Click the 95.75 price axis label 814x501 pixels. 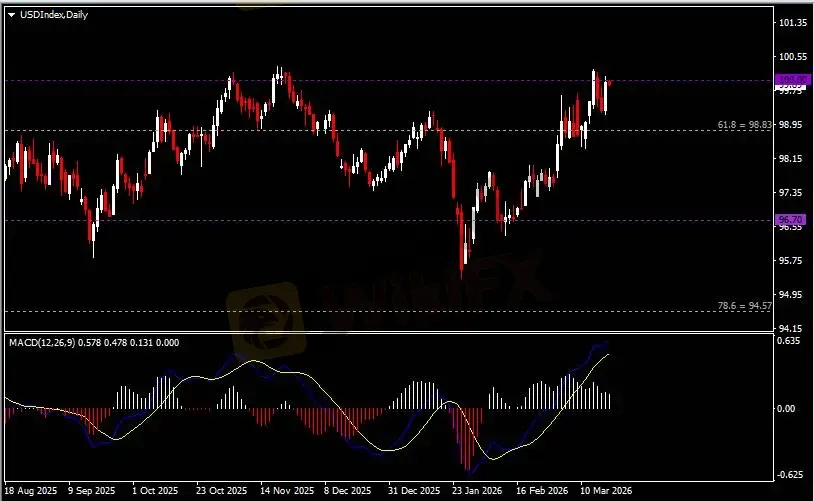pyautogui.click(x=792, y=261)
